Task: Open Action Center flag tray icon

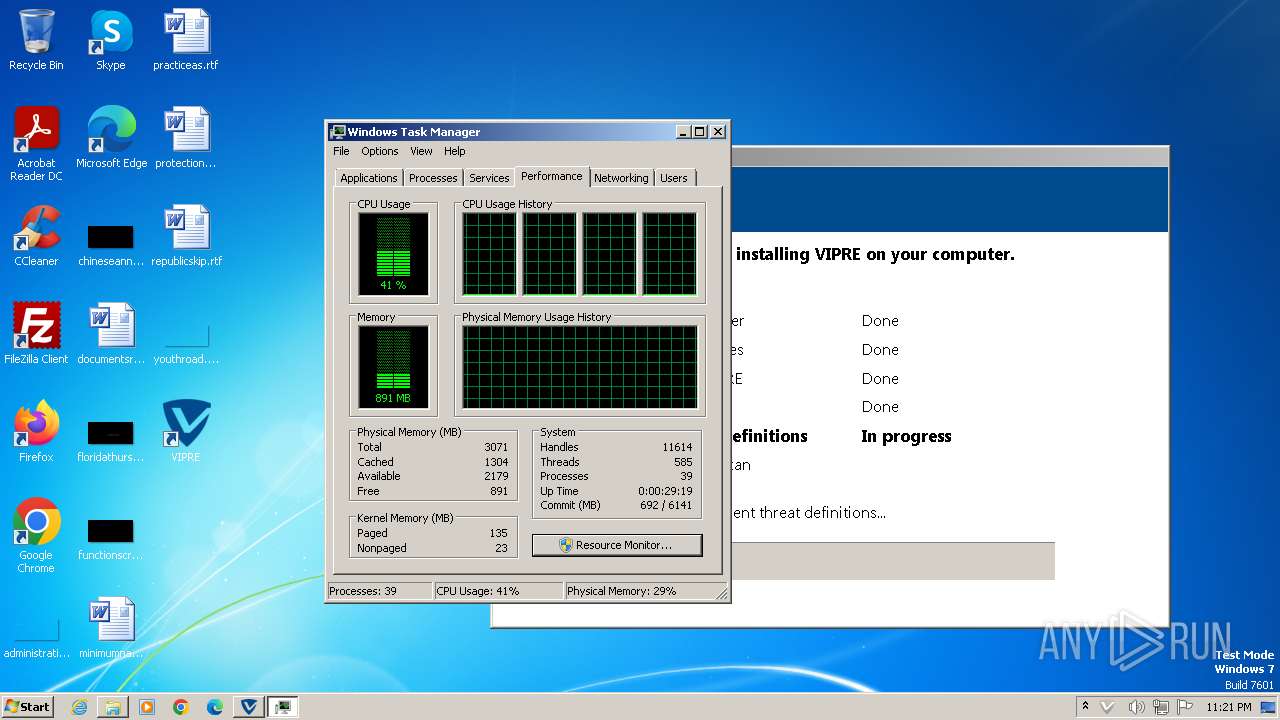Action: click(x=1185, y=707)
